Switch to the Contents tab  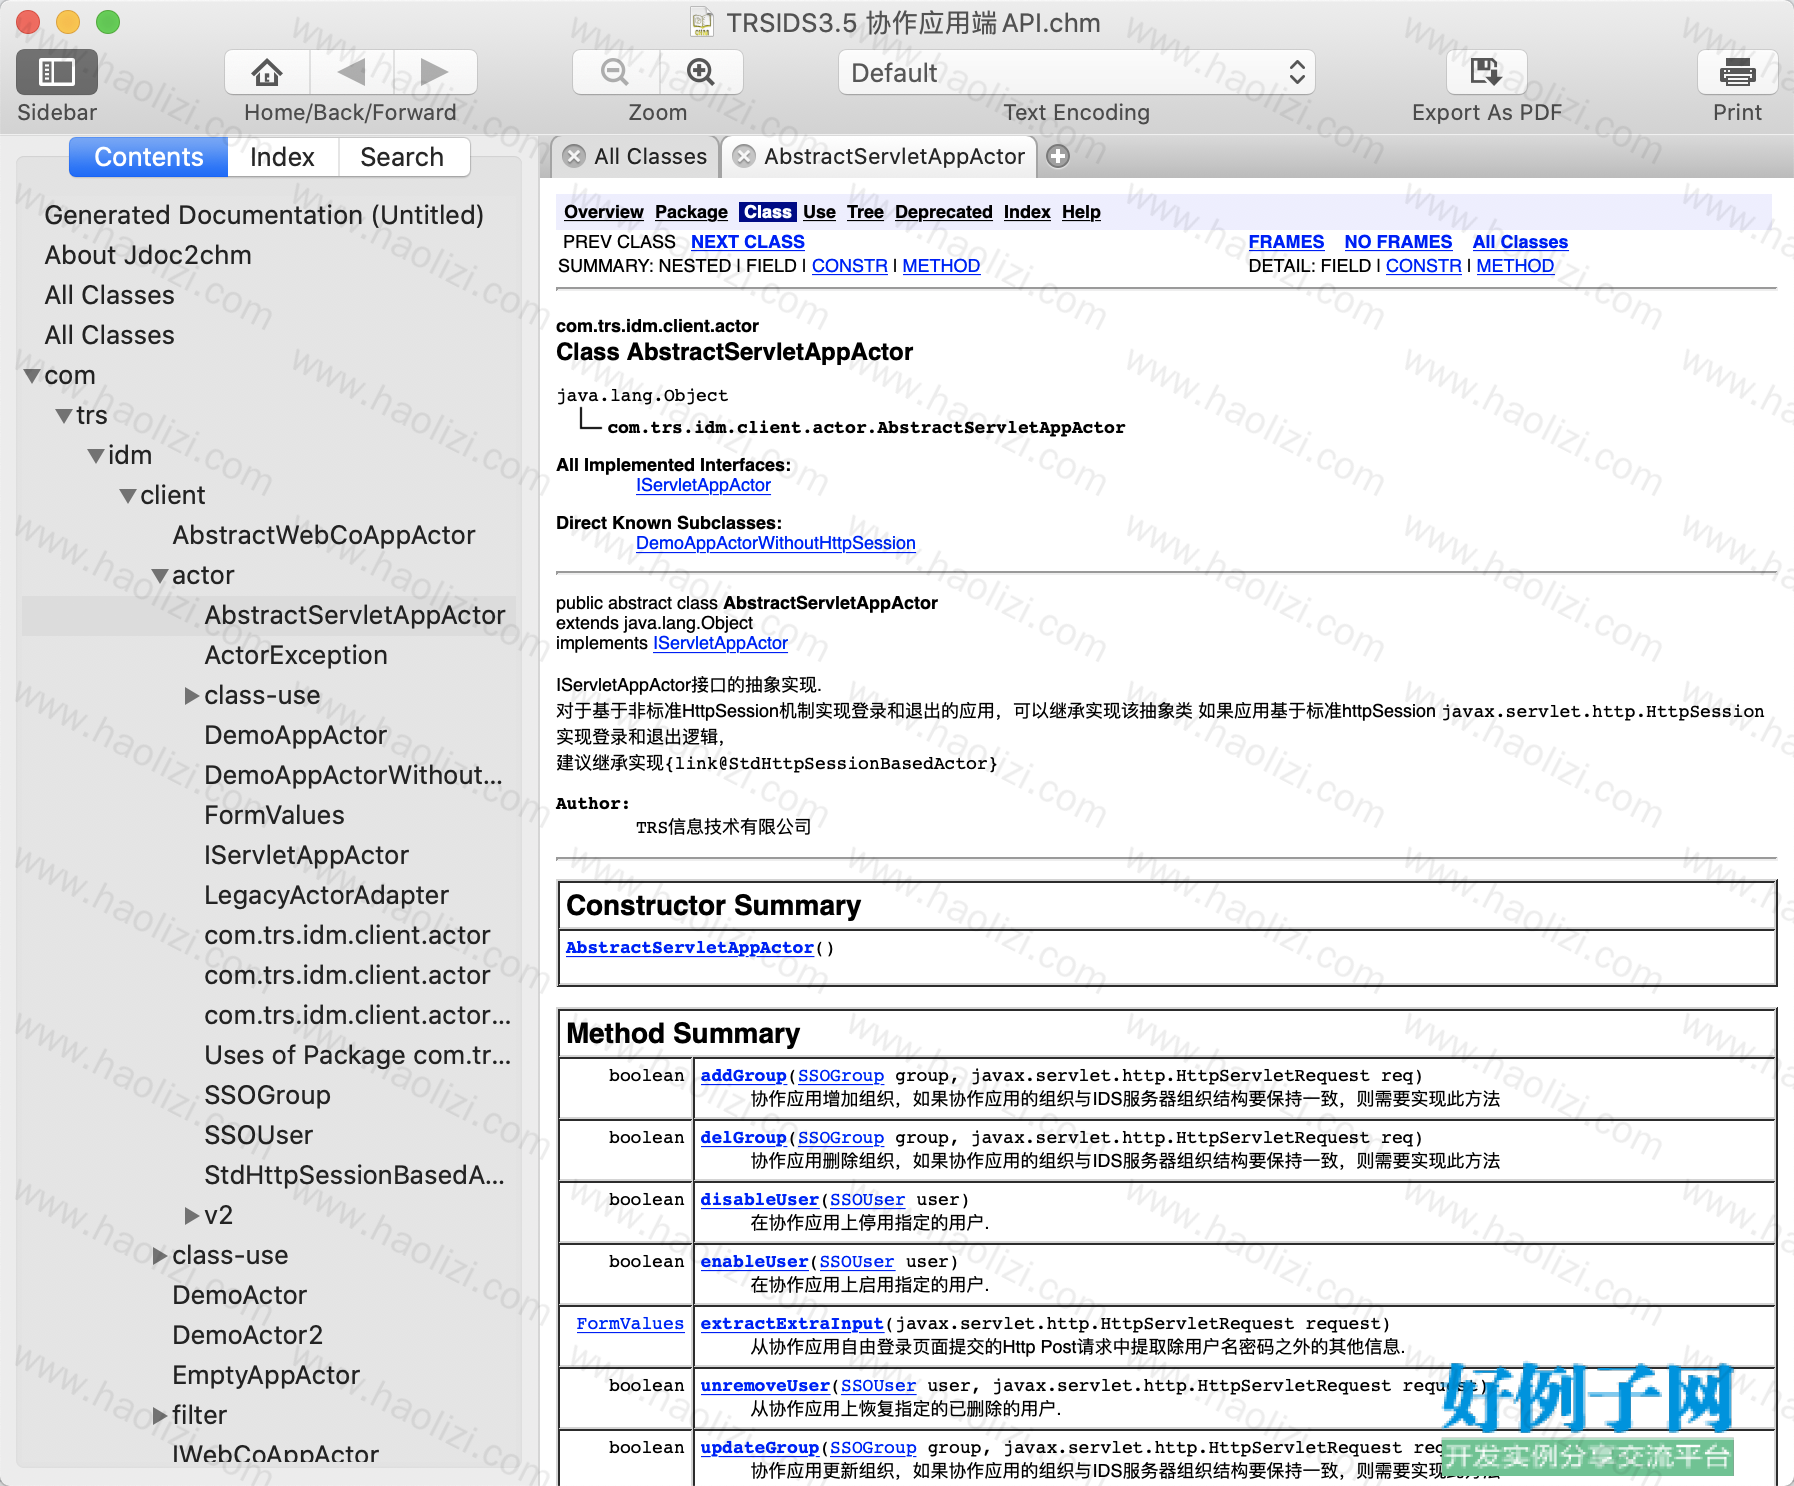click(149, 157)
